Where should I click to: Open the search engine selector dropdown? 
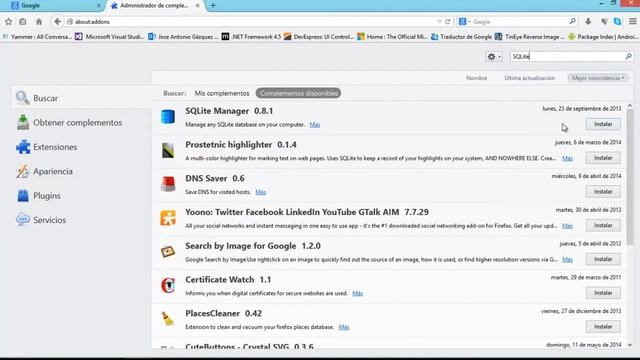click(x=464, y=22)
